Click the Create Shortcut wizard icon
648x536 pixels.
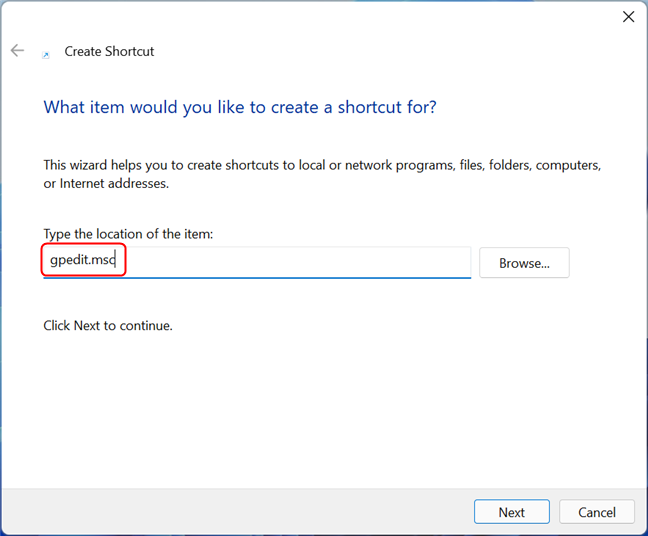click(x=46, y=55)
